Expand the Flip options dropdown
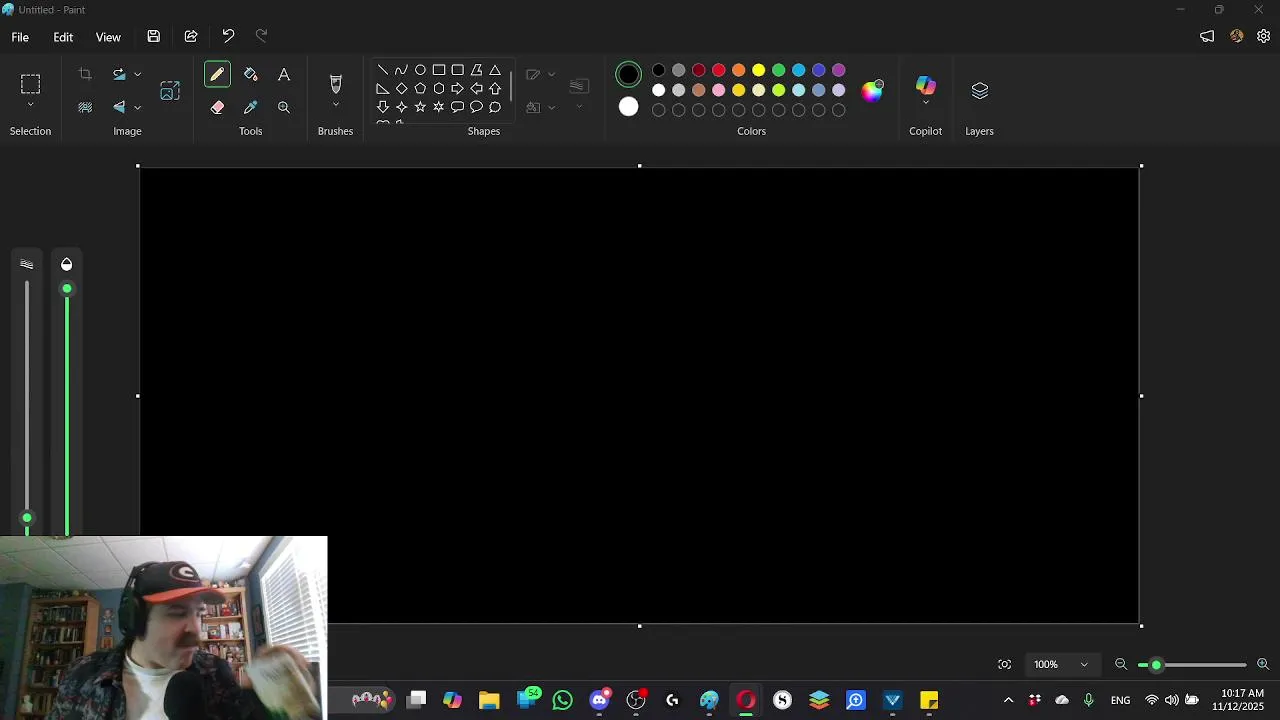This screenshot has width=1280, height=720. pos(138,108)
